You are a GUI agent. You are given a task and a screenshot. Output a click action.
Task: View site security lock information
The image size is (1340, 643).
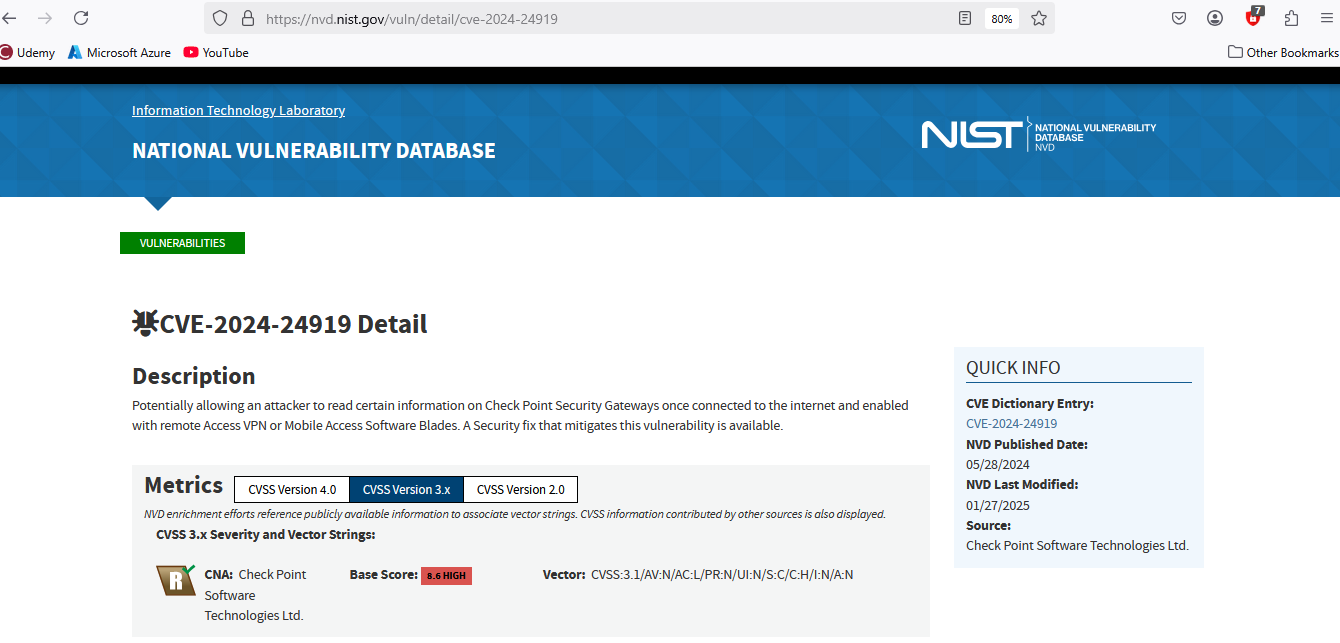pyautogui.click(x=247, y=18)
